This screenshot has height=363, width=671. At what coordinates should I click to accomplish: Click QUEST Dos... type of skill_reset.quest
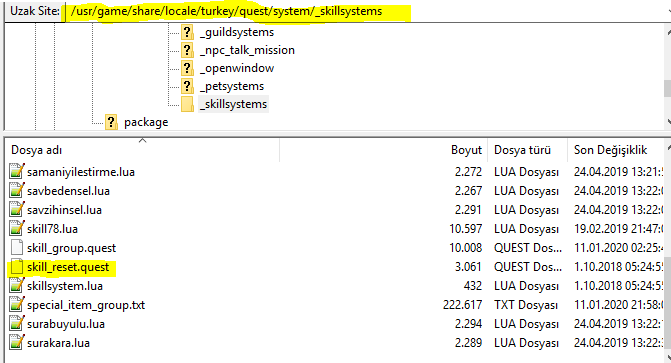pos(528,267)
